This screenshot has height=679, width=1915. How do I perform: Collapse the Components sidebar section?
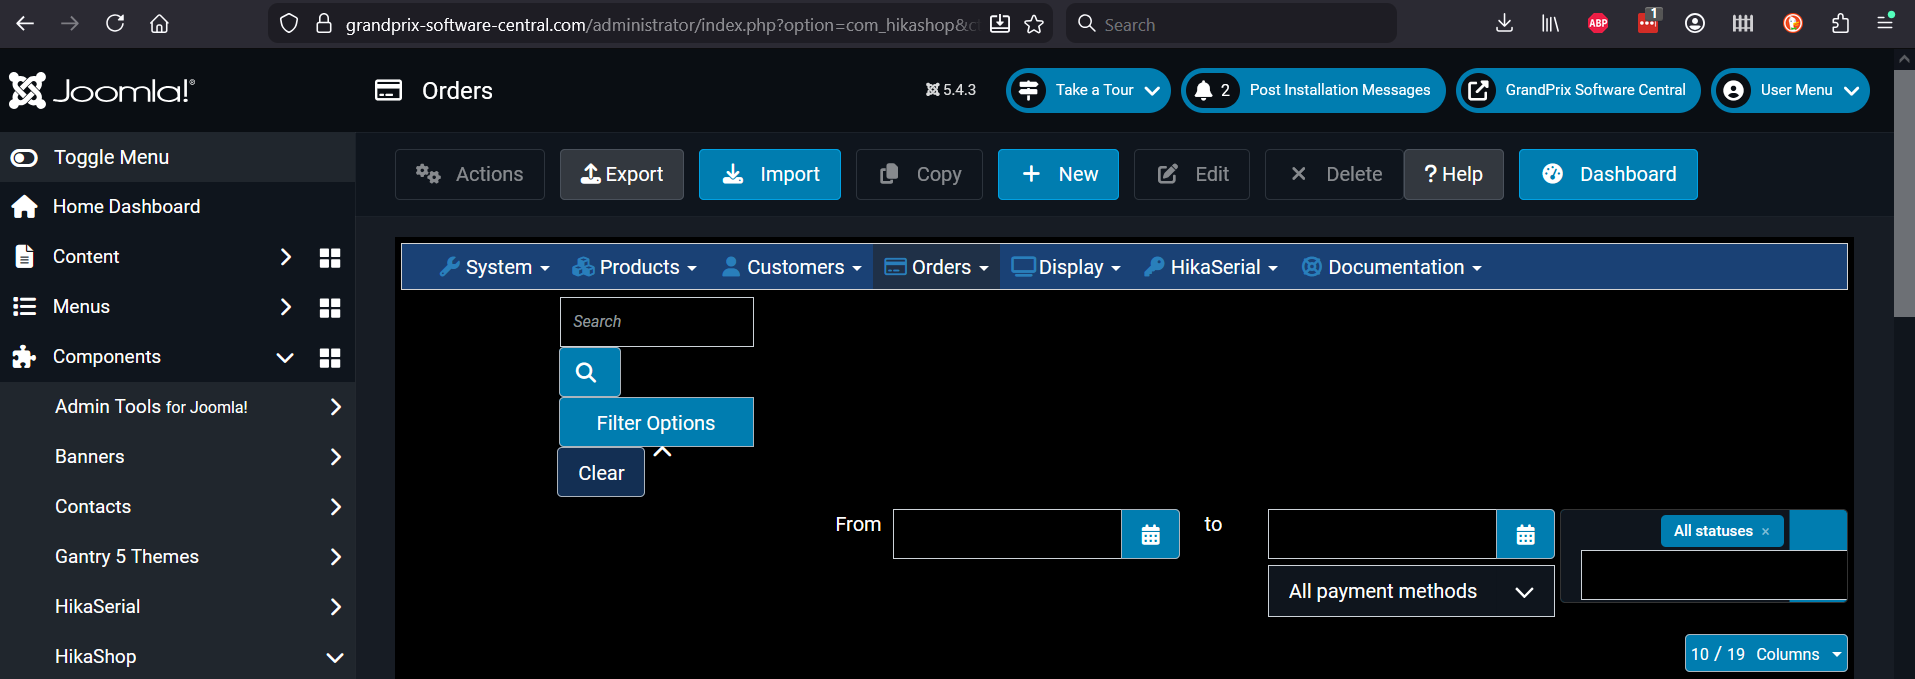point(285,357)
